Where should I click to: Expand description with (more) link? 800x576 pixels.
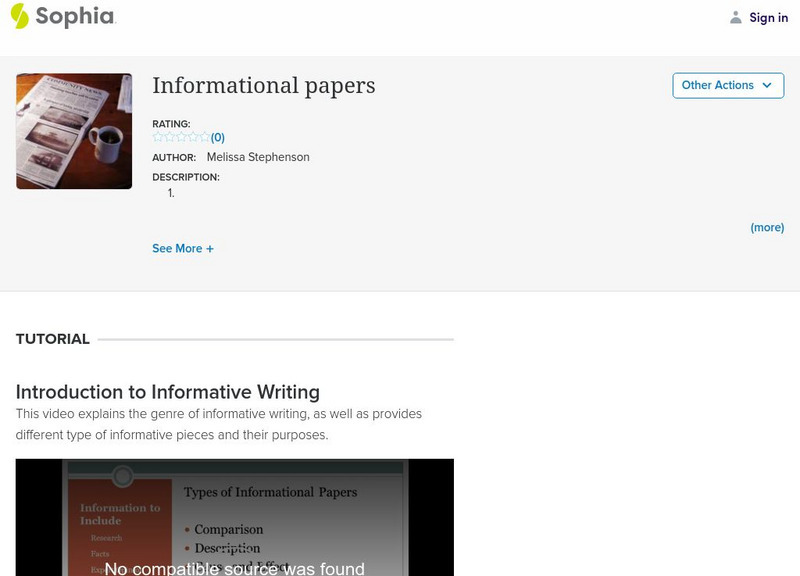pos(767,228)
